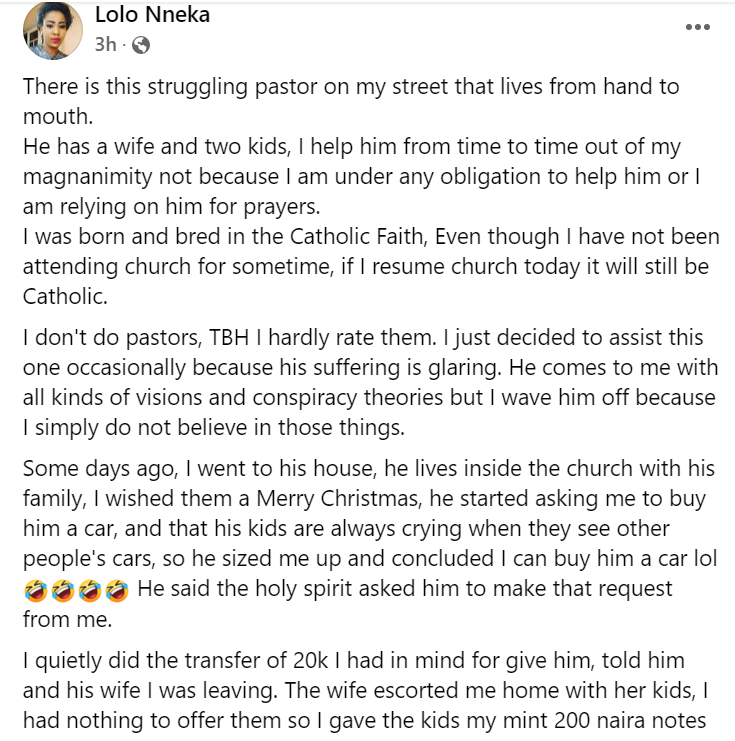Click the second laughing emoji
Viewport: 735px width, 741px height.
(x=59, y=589)
